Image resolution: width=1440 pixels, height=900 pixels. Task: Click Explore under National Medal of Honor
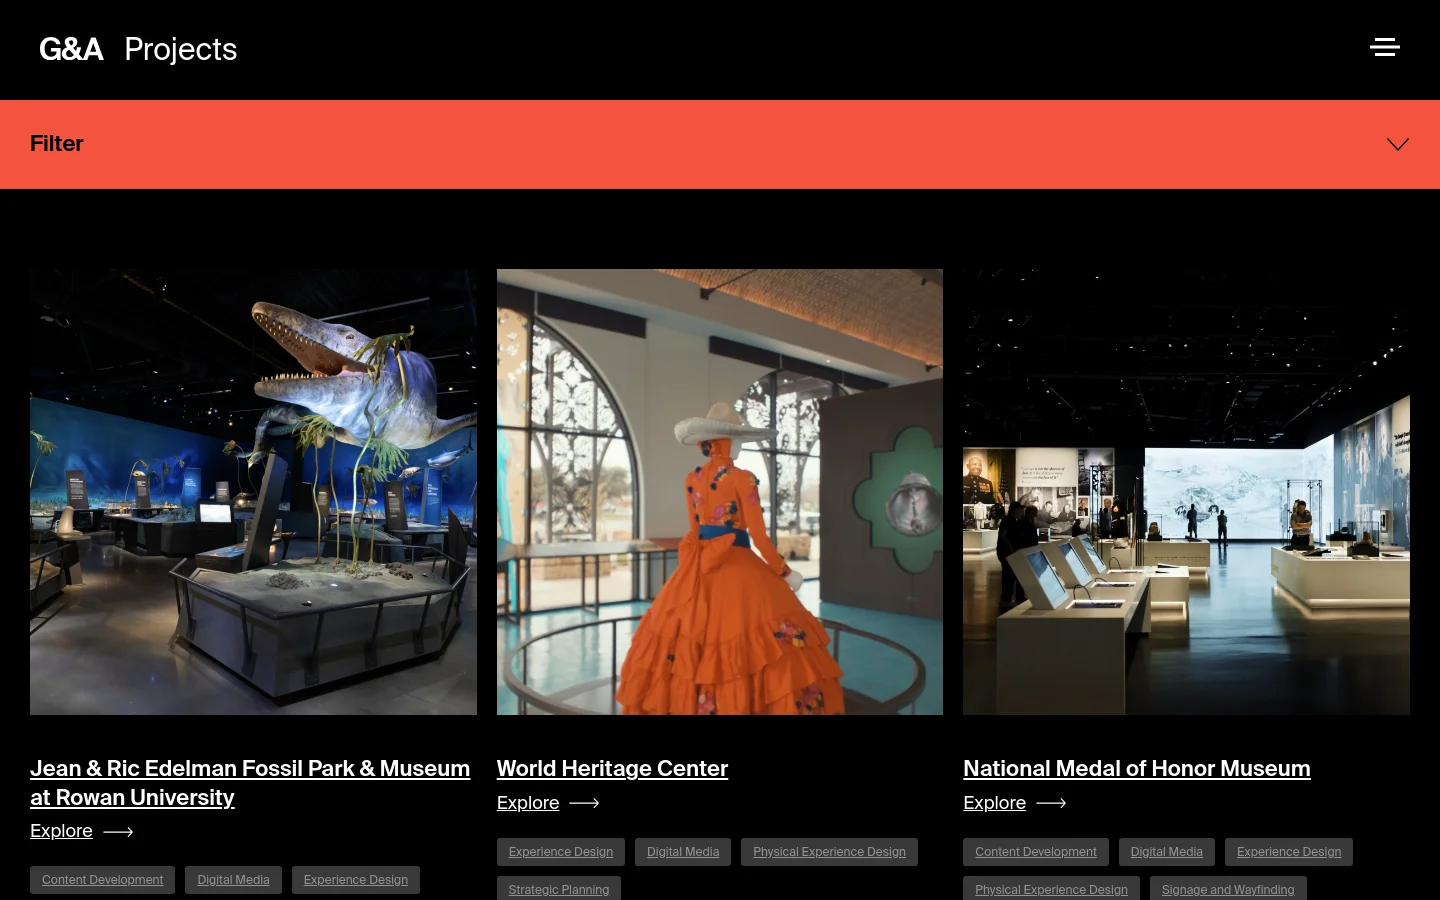pos(994,803)
